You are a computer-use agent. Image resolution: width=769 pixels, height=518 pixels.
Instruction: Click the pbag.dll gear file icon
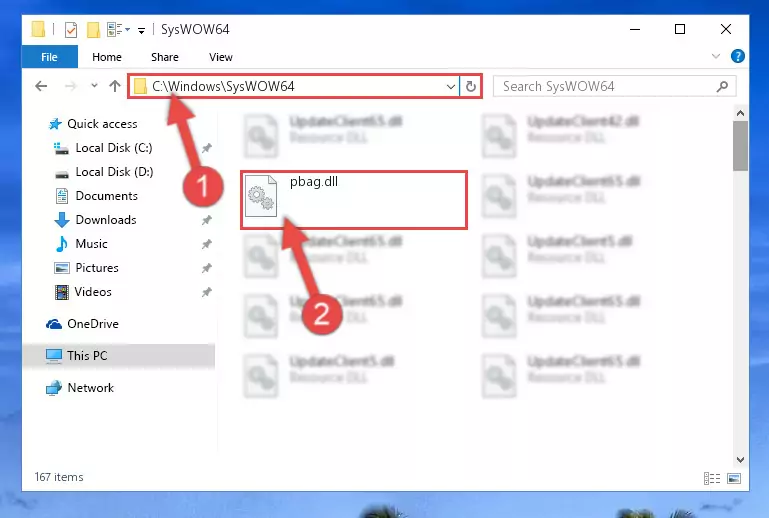point(261,196)
